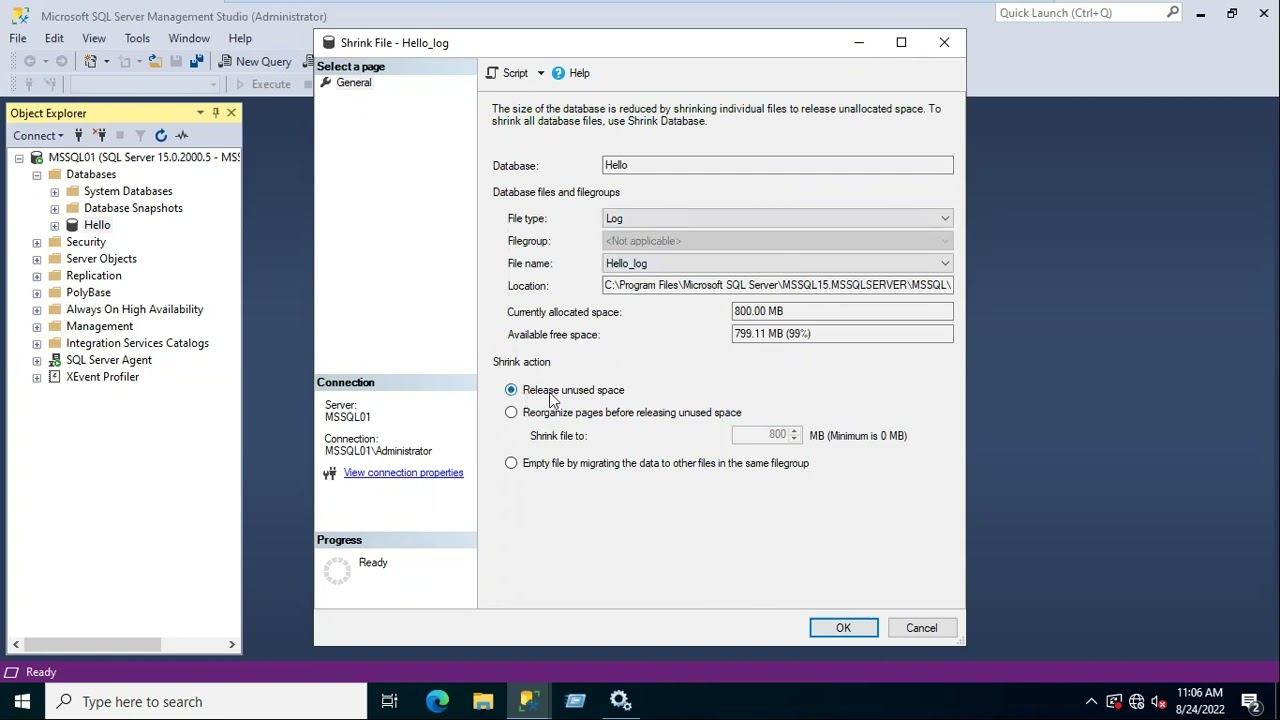
Task: Select the Management tree item
Action: (x=99, y=327)
